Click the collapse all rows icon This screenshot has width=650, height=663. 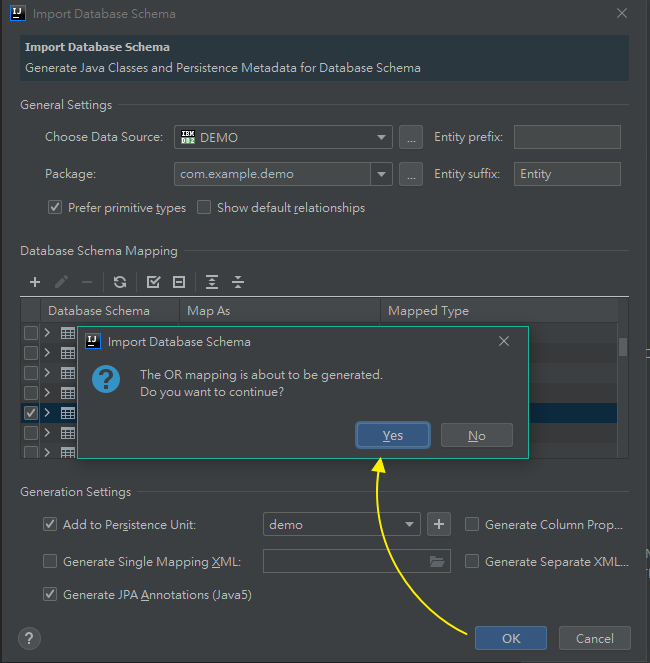pos(238,282)
